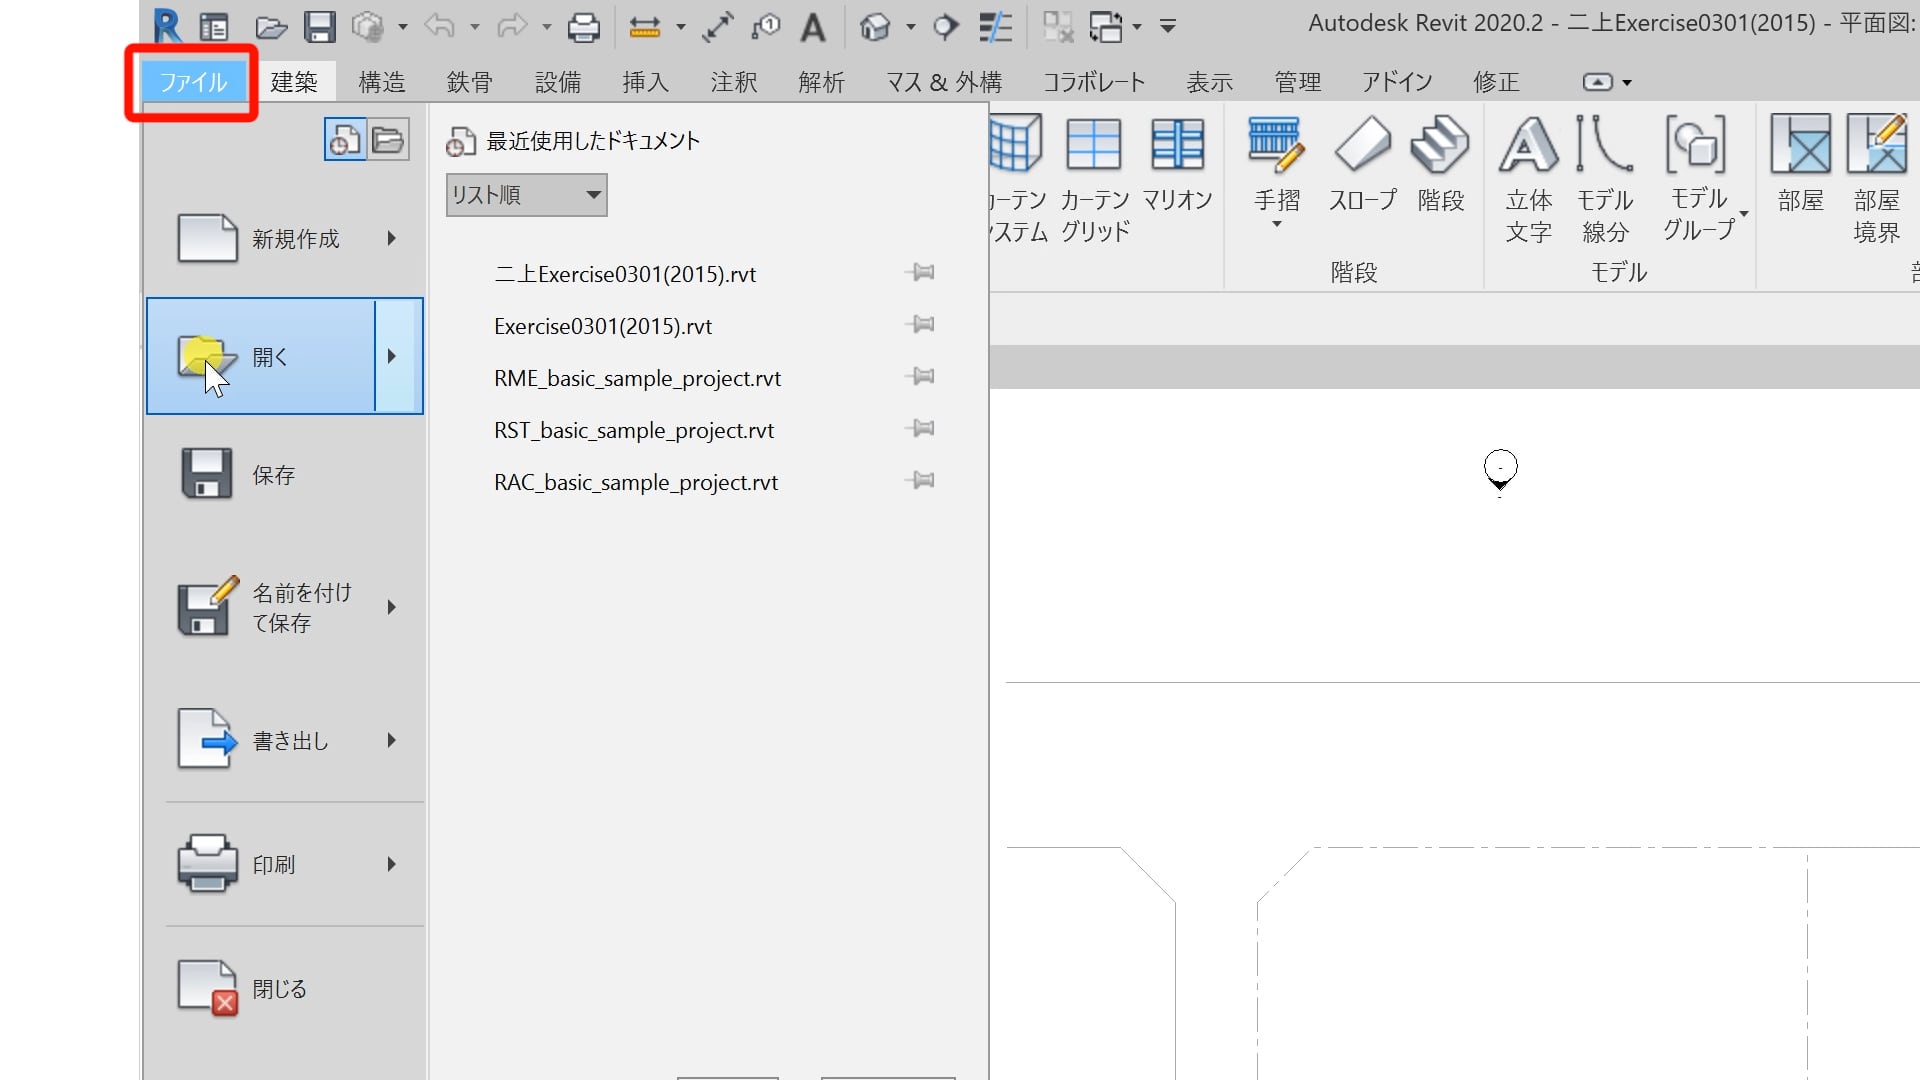Show recent documents view toggle
The width and height of the screenshot is (1920, 1080).
(x=345, y=140)
